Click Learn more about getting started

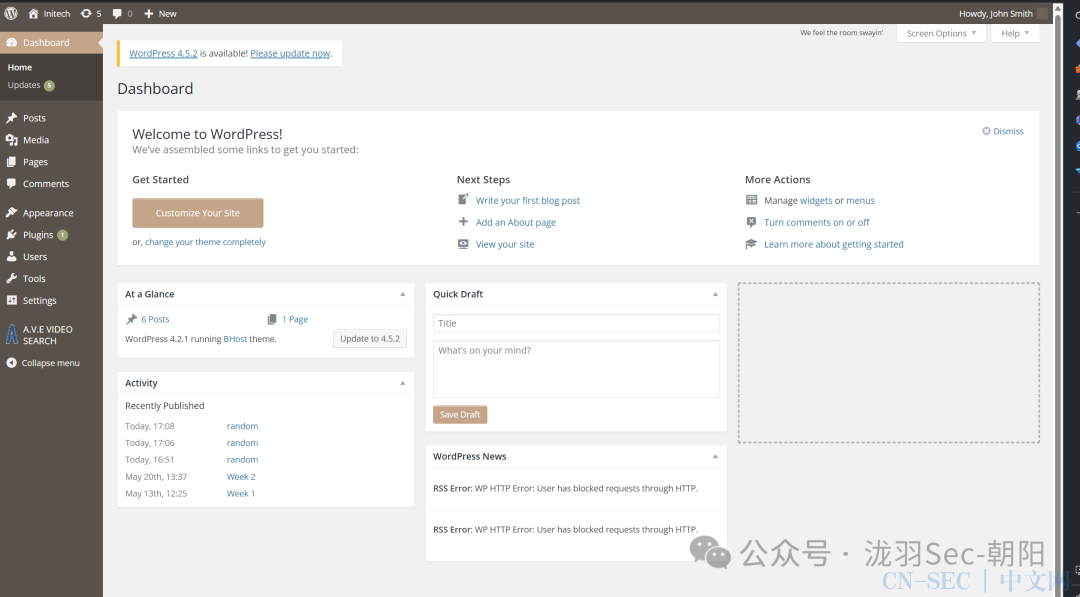click(833, 244)
